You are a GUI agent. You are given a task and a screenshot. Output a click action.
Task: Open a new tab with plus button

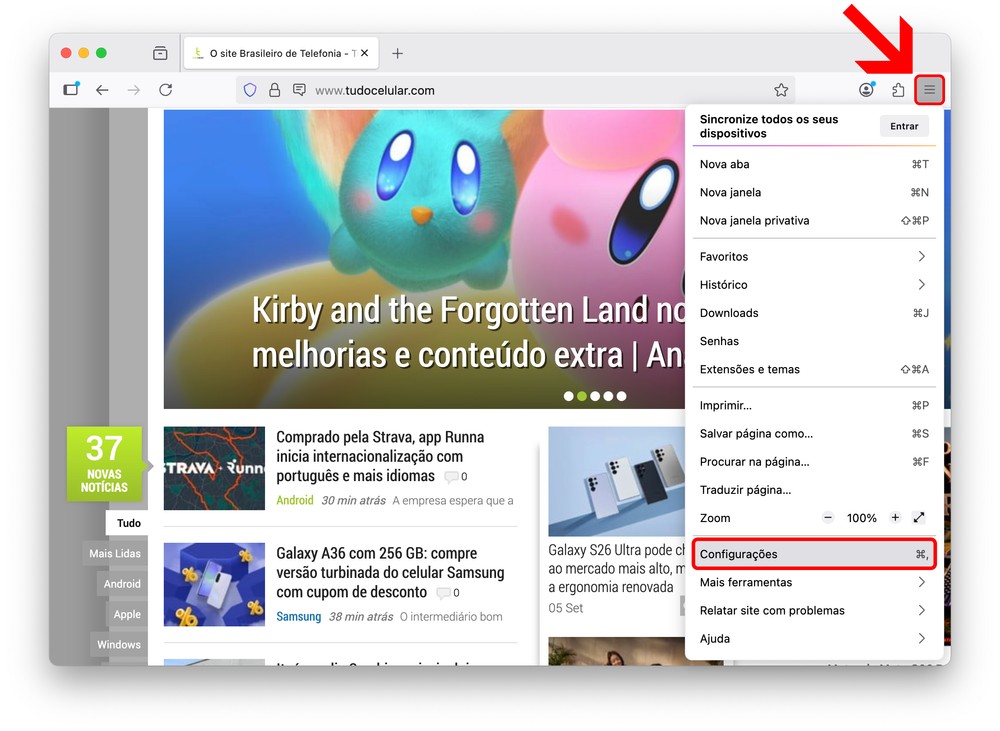(397, 53)
